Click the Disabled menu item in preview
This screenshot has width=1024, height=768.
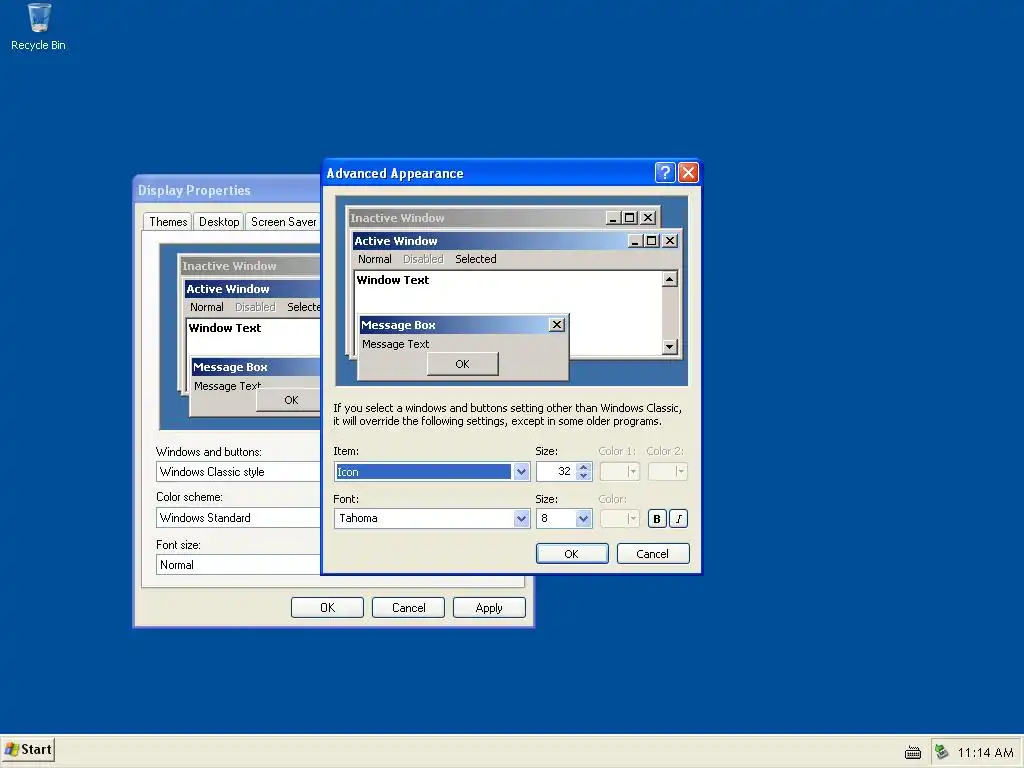tap(423, 259)
